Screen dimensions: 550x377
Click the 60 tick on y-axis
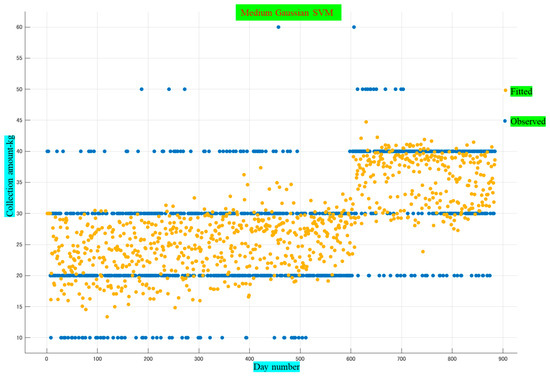tap(19, 27)
